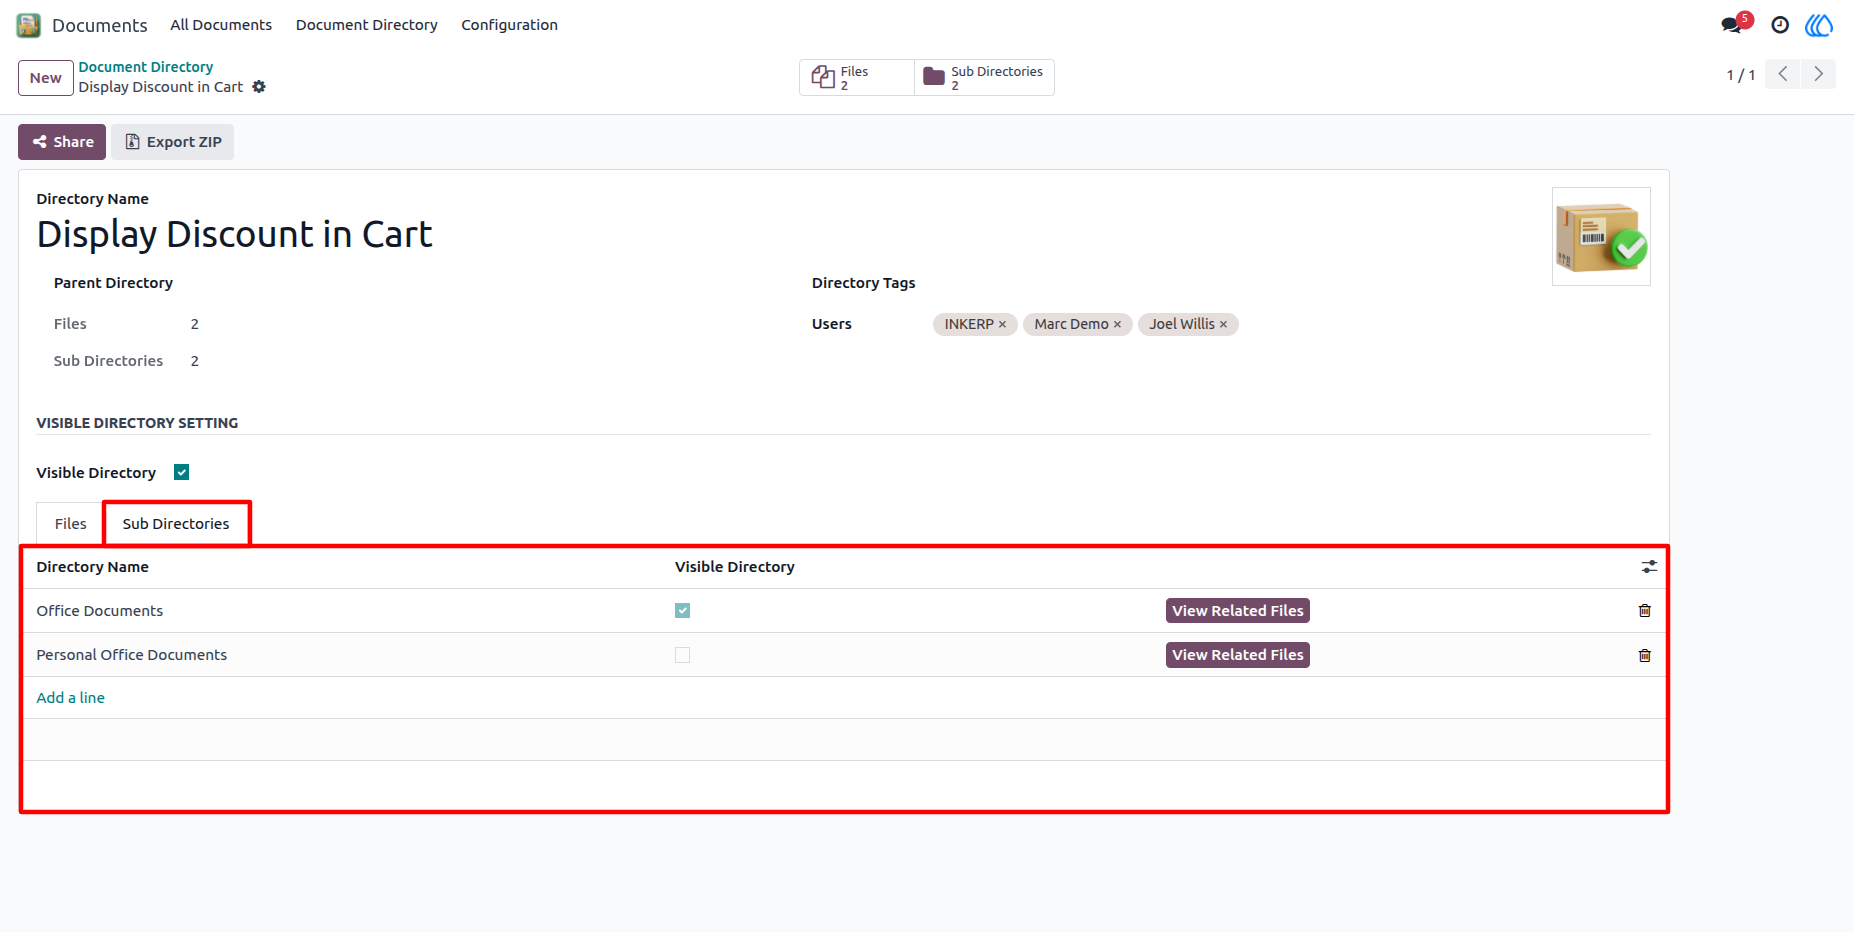1854x932 pixels.
Task: Sort by the Visible Directory column header
Action: pos(735,567)
